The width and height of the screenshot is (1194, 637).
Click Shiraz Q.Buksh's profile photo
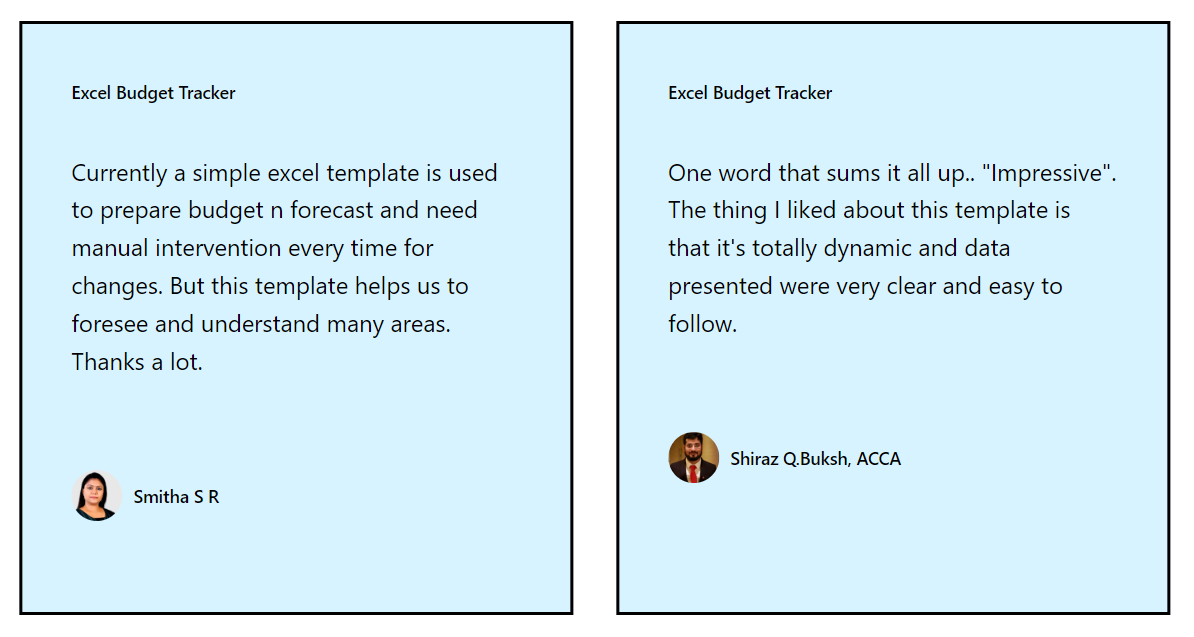[694, 458]
